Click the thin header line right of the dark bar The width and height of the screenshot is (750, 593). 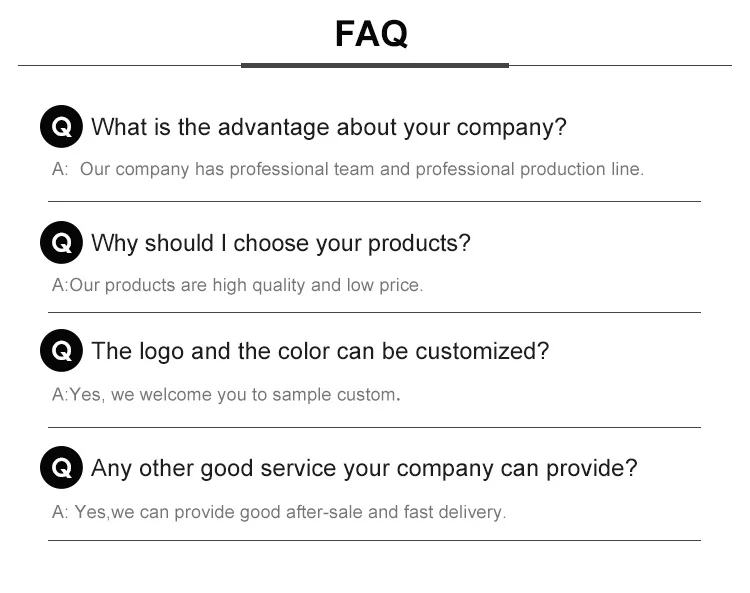[x=620, y=65]
